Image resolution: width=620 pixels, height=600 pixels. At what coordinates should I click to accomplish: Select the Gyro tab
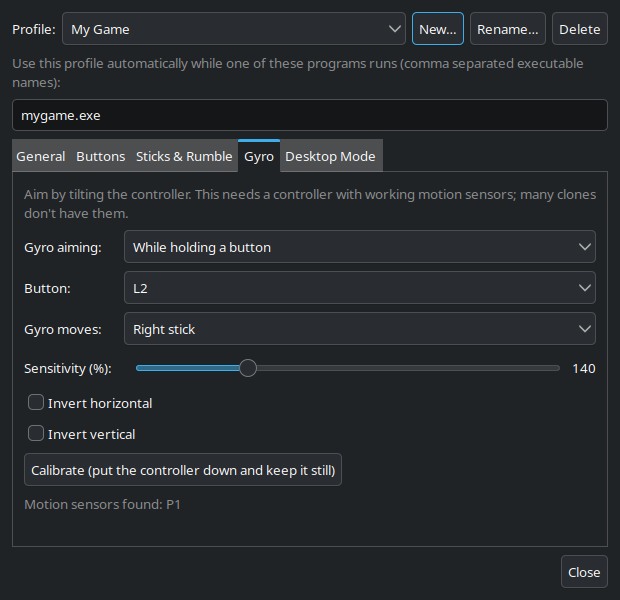point(259,156)
